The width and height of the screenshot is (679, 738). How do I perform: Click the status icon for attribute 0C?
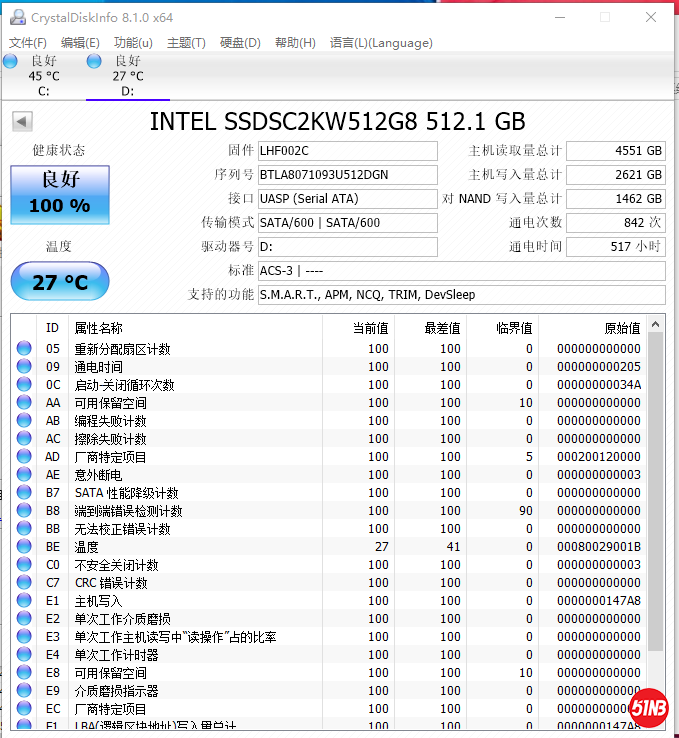point(24,384)
